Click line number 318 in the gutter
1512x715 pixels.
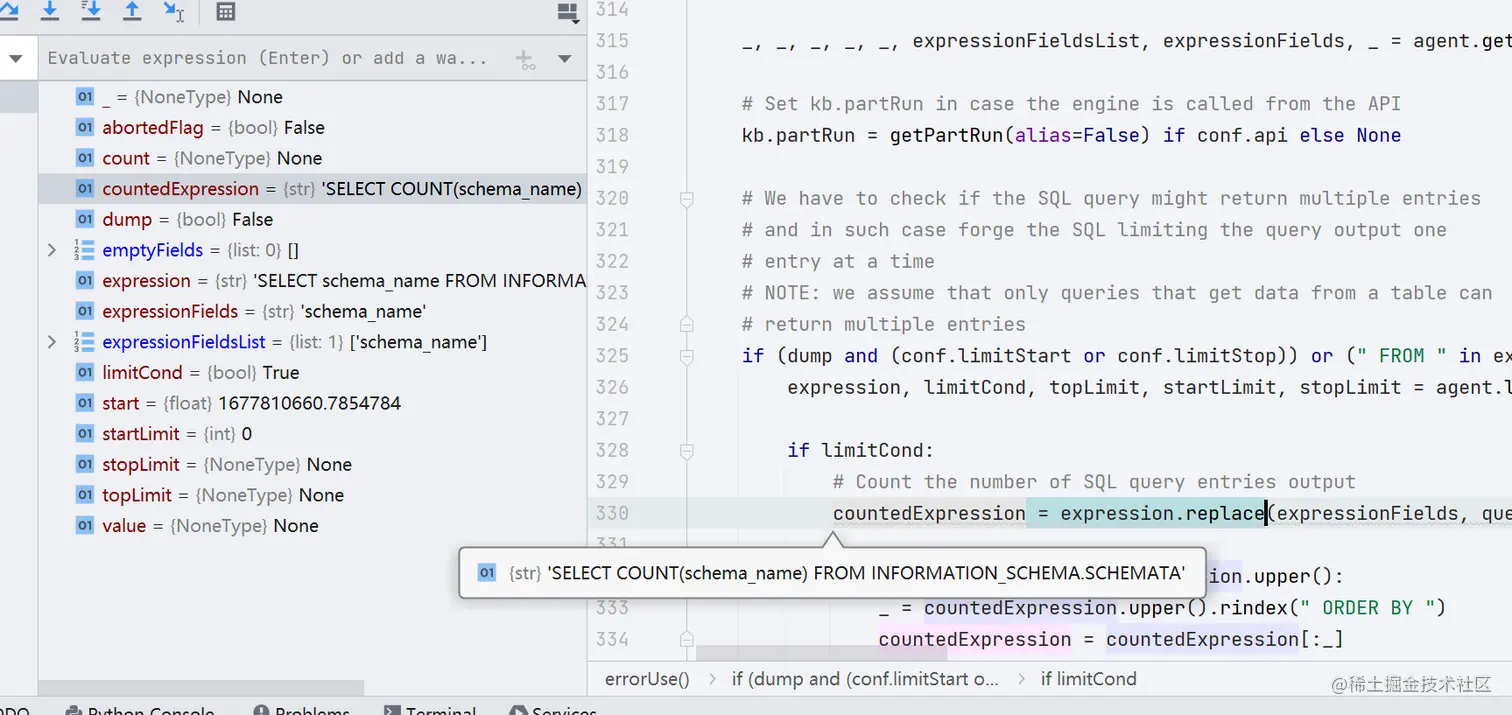click(x=611, y=135)
